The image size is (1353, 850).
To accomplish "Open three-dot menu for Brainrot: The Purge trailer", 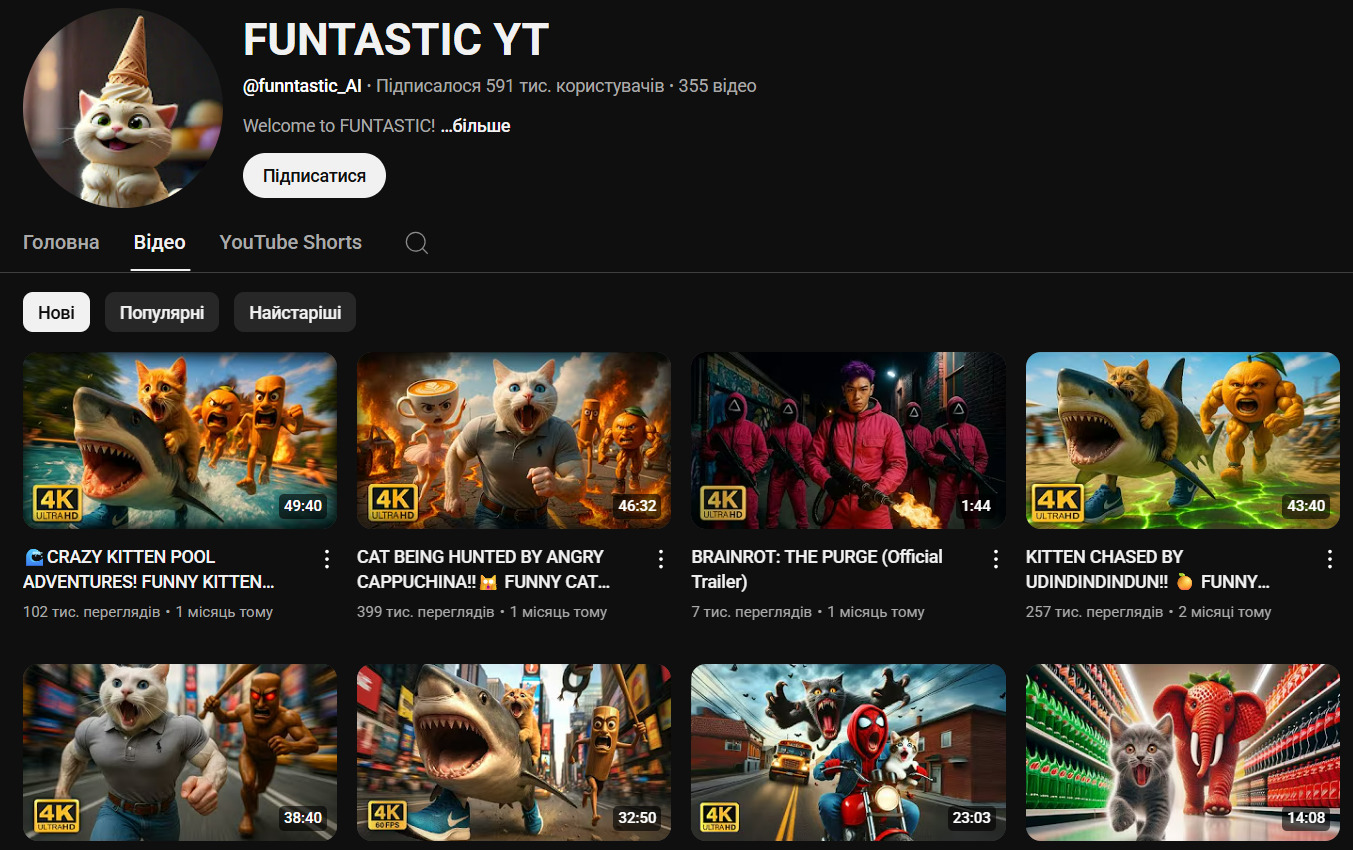I will pyautogui.click(x=996, y=559).
